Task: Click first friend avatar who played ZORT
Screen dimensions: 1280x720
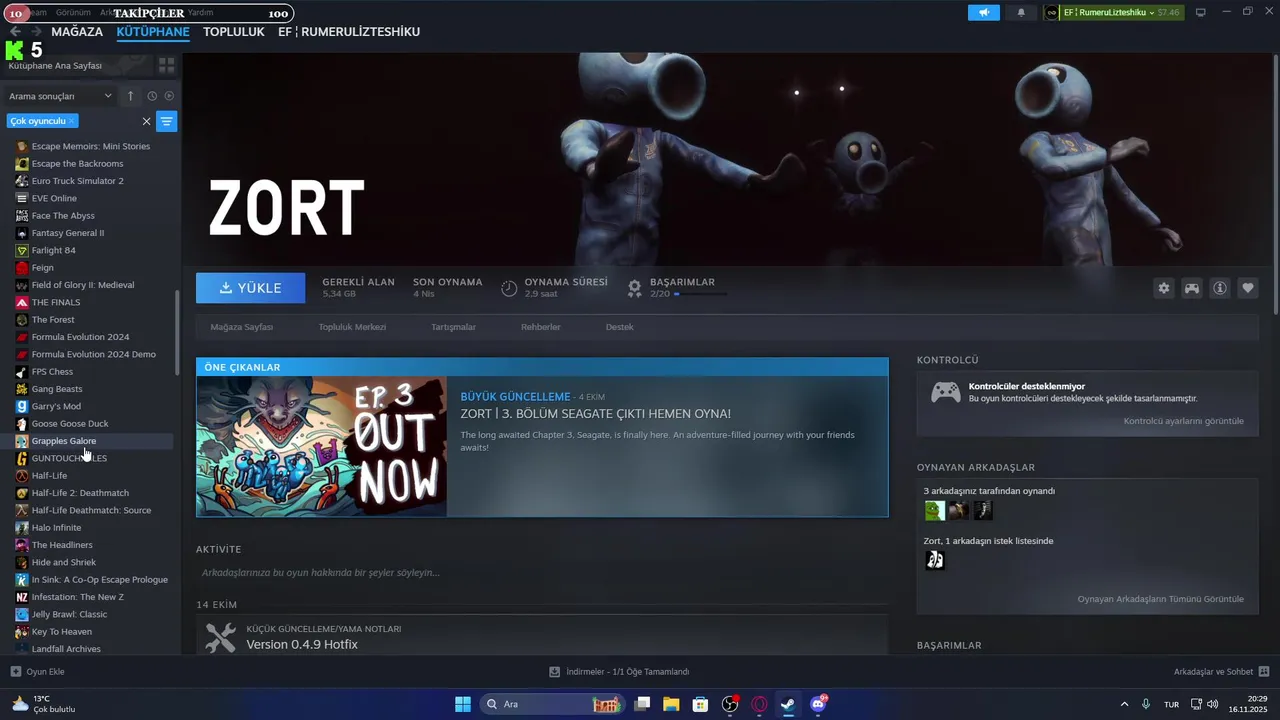Action: tap(934, 511)
